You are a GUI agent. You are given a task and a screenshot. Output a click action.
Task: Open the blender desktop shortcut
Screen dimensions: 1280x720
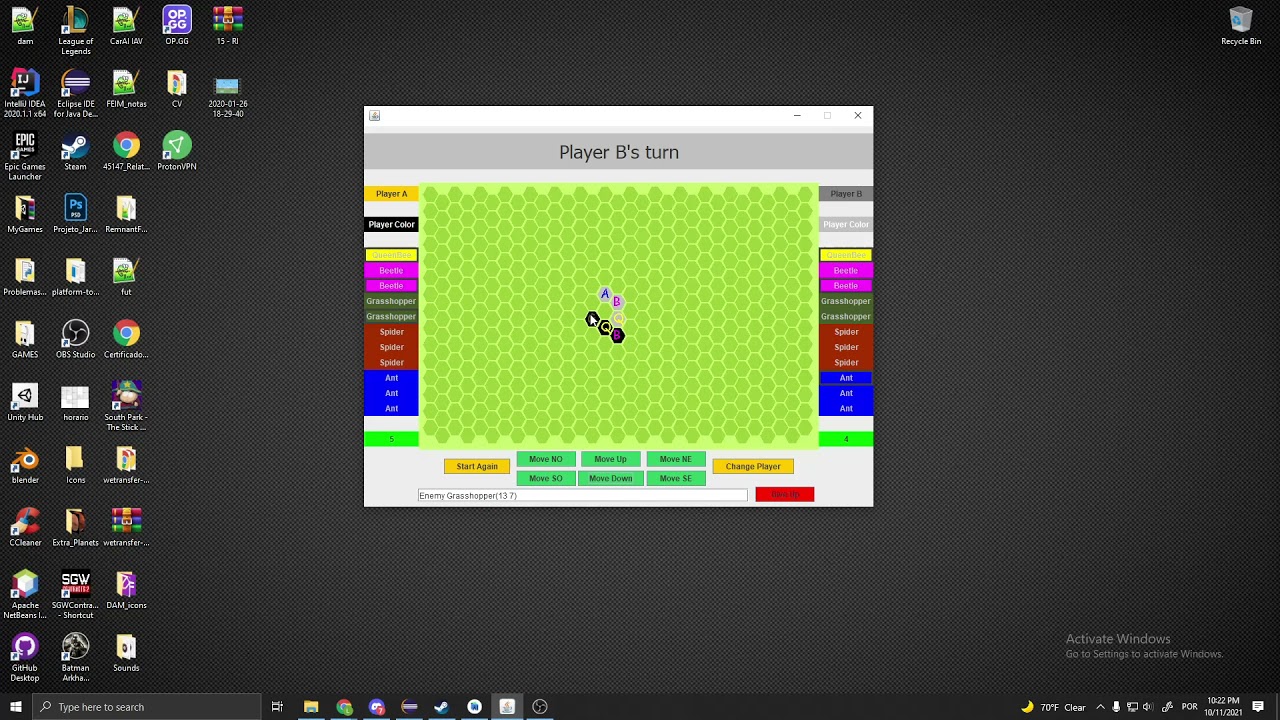pyautogui.click(x=25, y=466)
